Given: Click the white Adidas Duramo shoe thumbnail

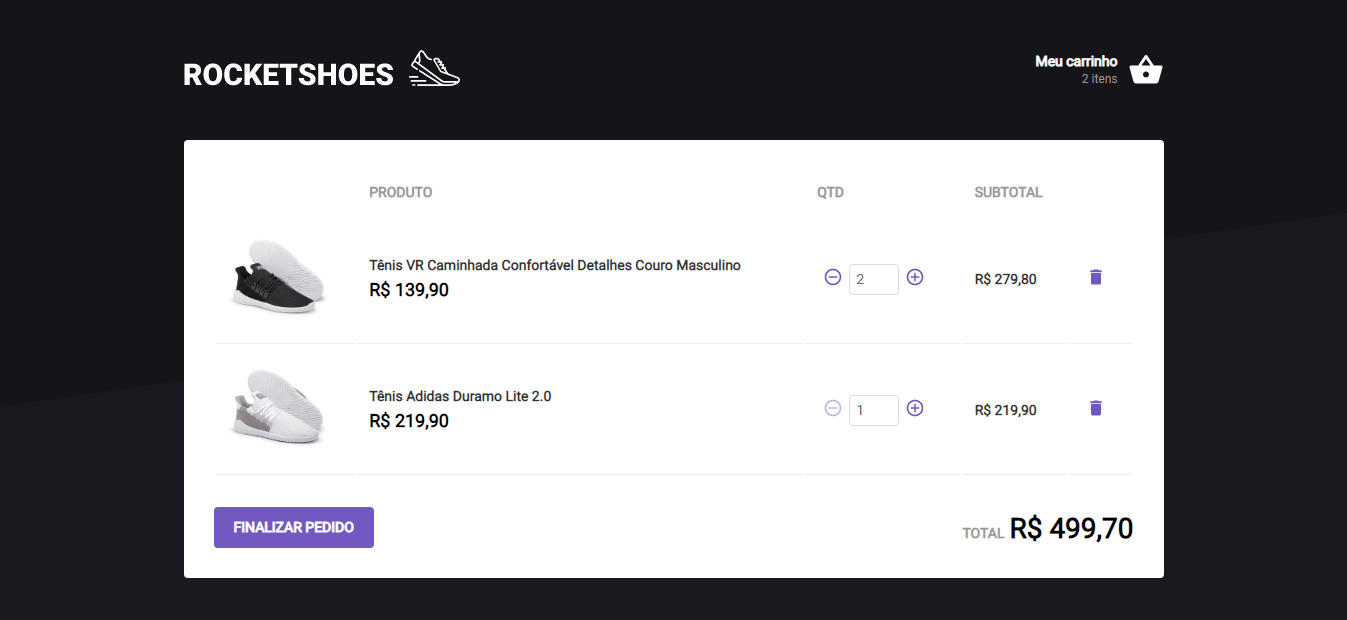Looking at the screenshot, I should [277, 408].
